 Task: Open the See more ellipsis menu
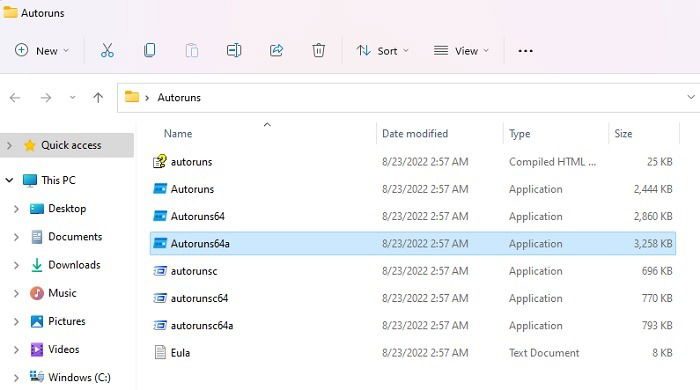[x=525, y=51]
